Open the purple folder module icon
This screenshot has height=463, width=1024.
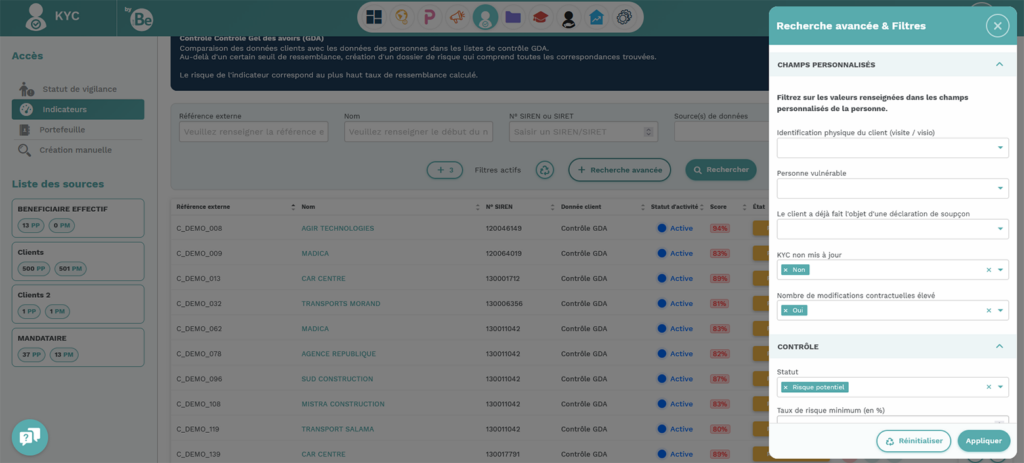click(x=513, y=17)
